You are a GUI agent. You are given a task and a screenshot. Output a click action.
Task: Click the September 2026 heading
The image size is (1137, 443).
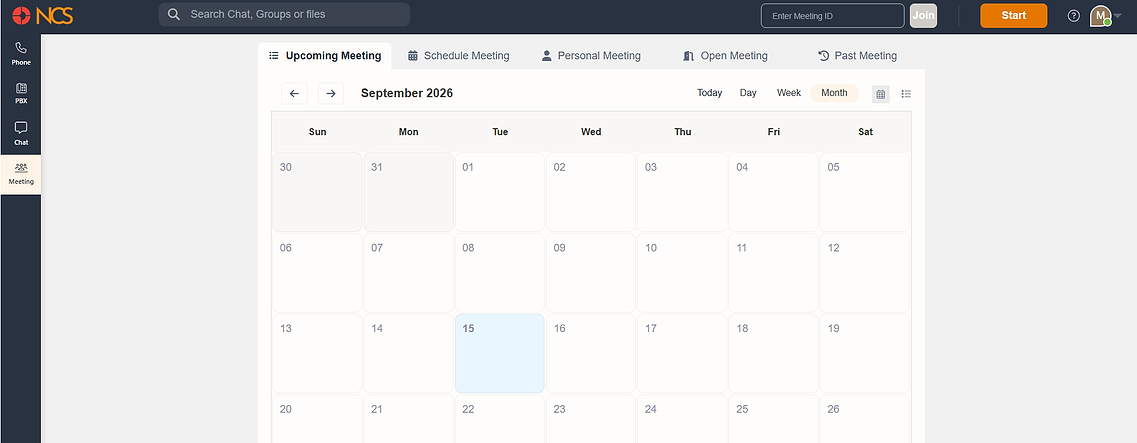407,94
